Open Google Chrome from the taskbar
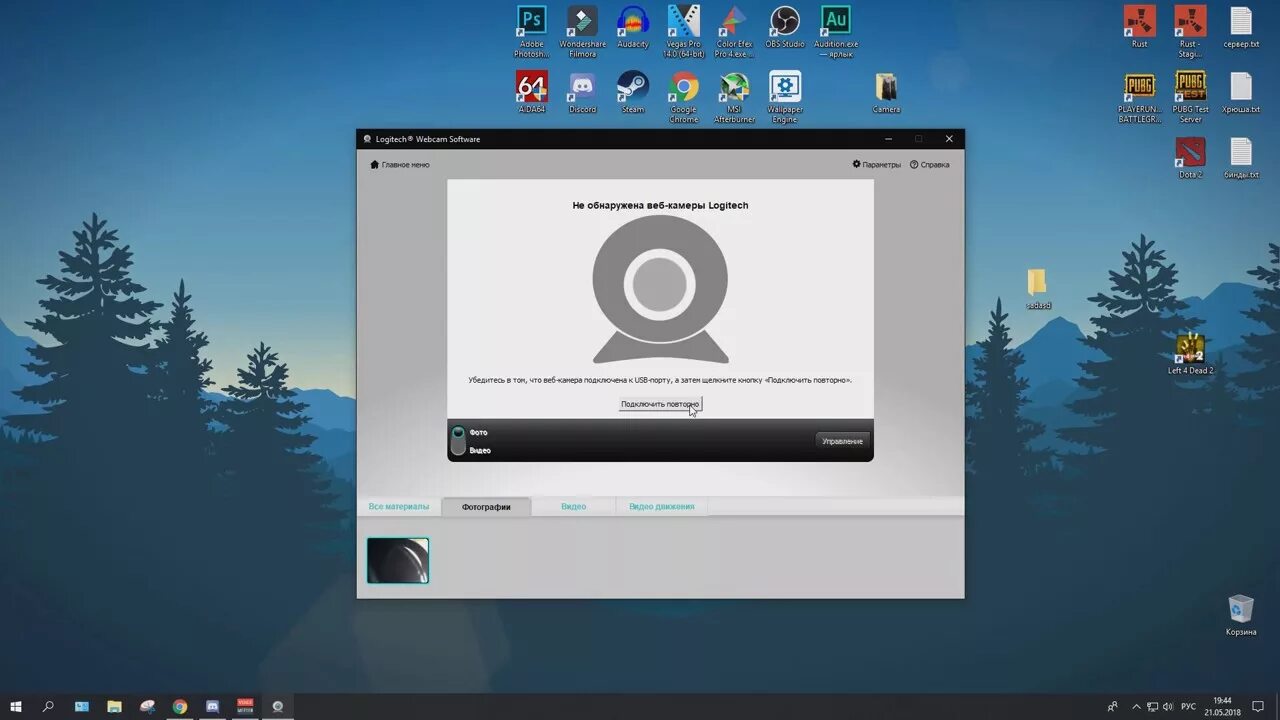Image resolution: width=1280 pixels, height=720 pixels. [180, 707]
